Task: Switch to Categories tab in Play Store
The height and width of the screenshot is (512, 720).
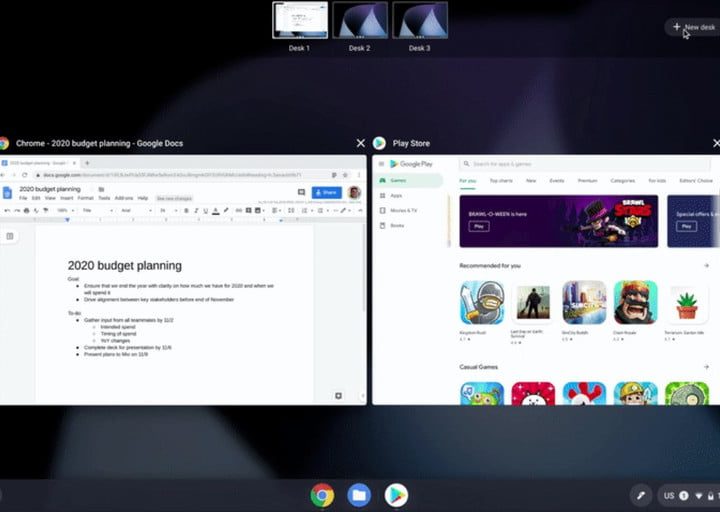Action: point(623,181)
